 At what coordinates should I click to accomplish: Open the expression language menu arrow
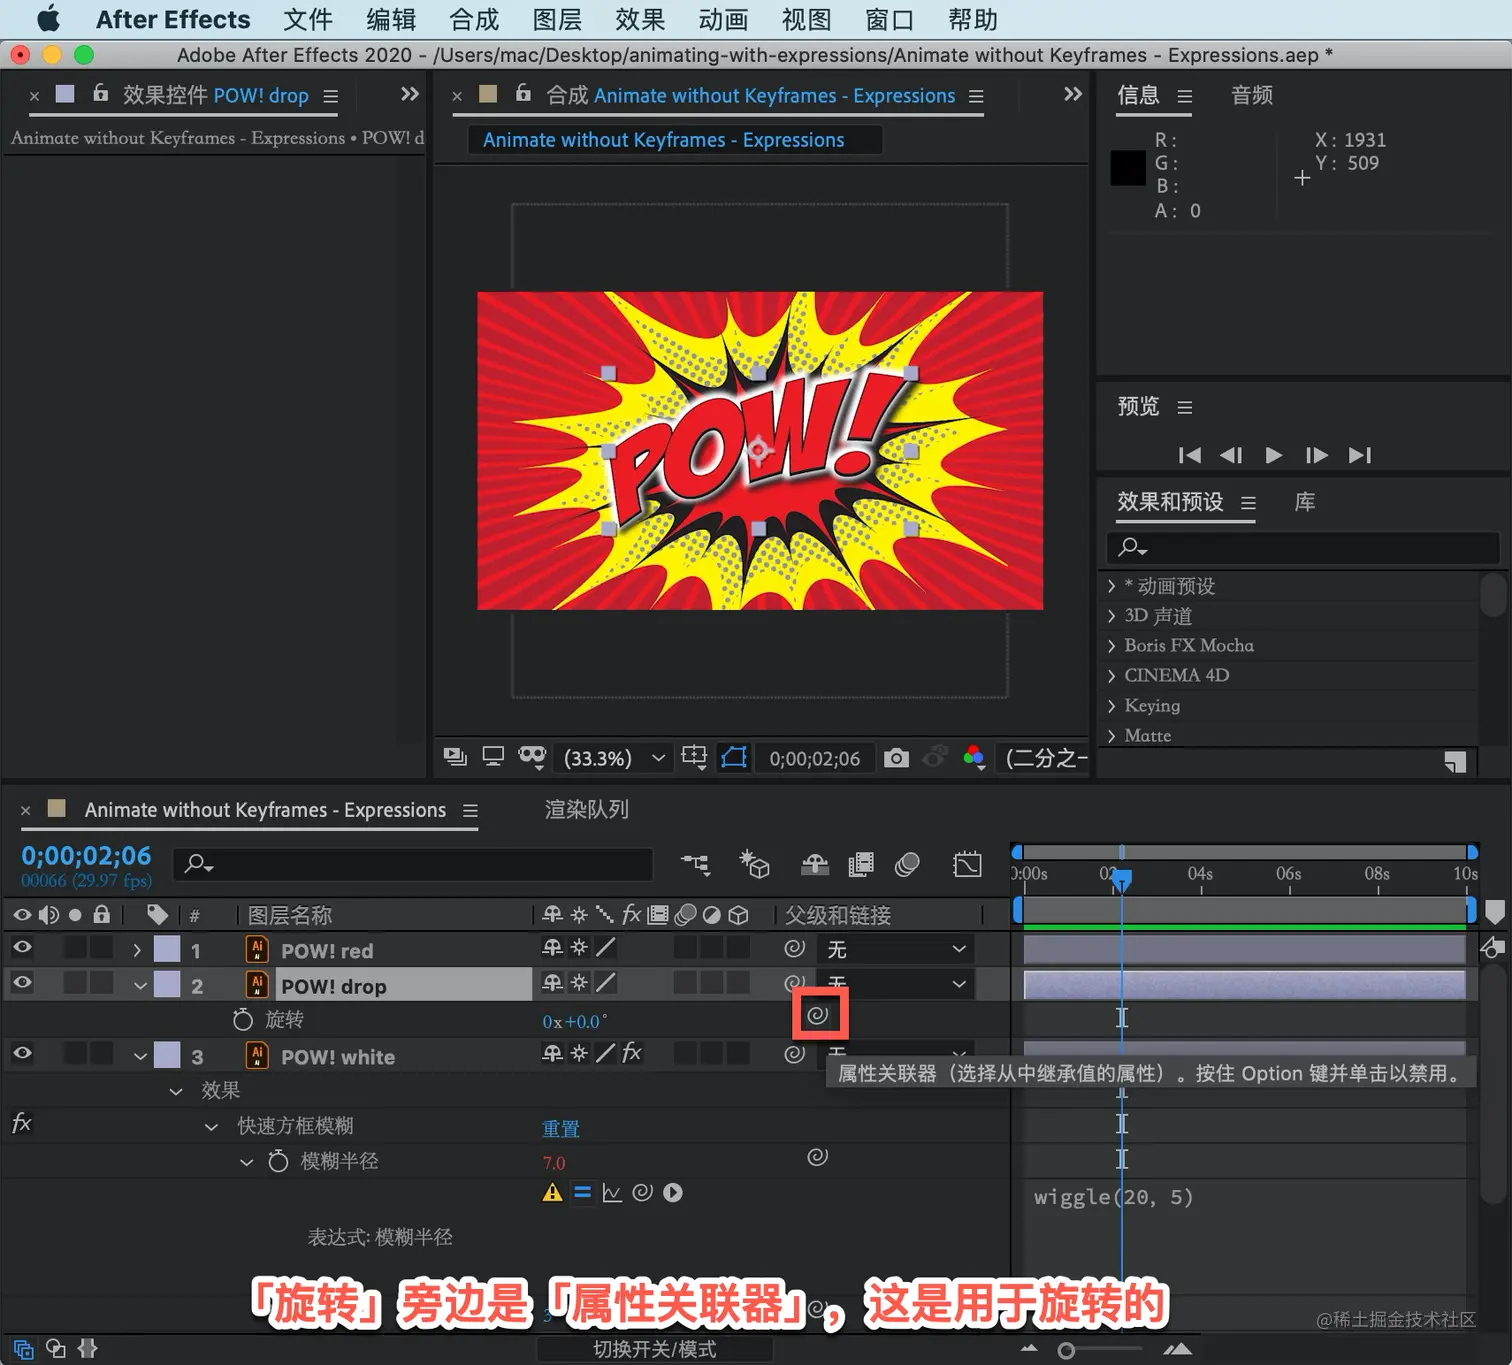[x=673, y=1192]
